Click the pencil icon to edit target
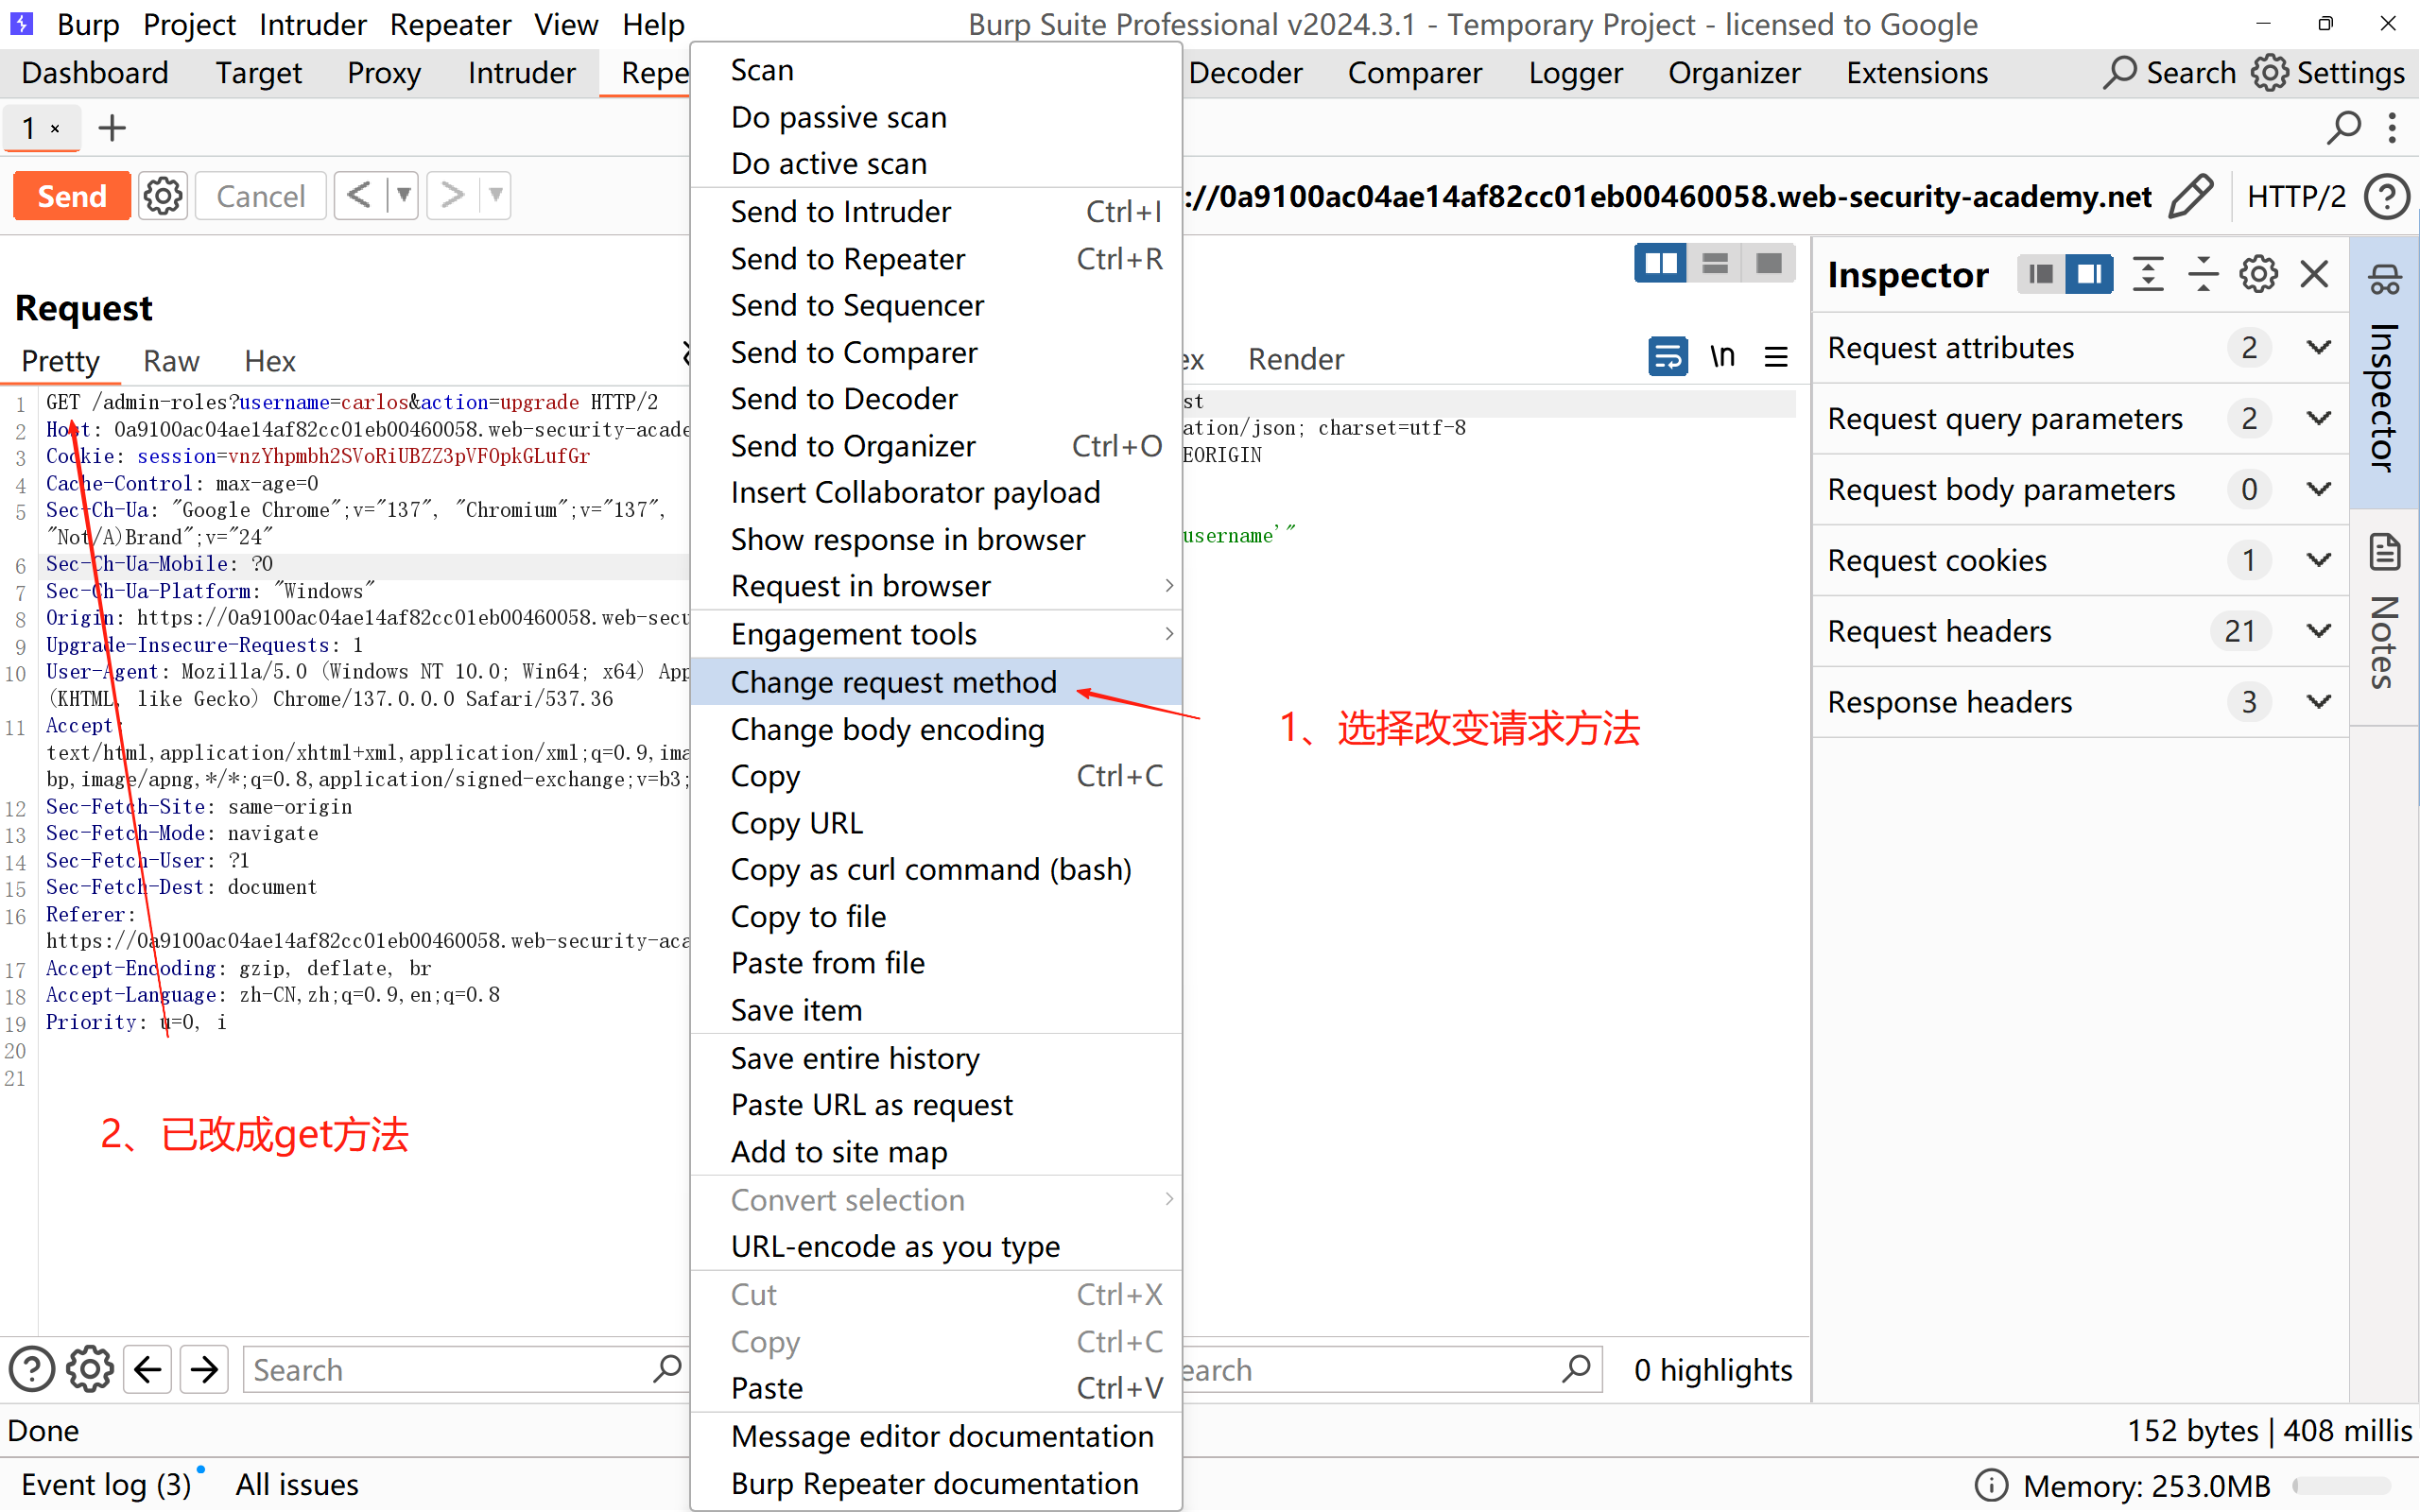2420x1512 pixels. (2190, 196)
